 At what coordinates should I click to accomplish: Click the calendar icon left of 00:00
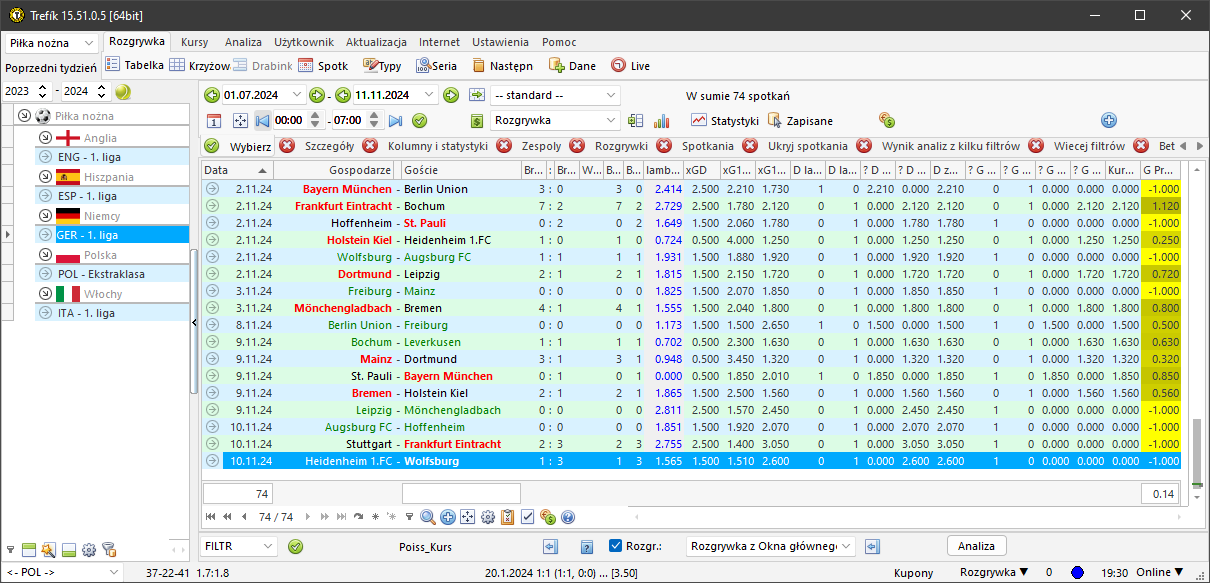(x=213, y=121)
